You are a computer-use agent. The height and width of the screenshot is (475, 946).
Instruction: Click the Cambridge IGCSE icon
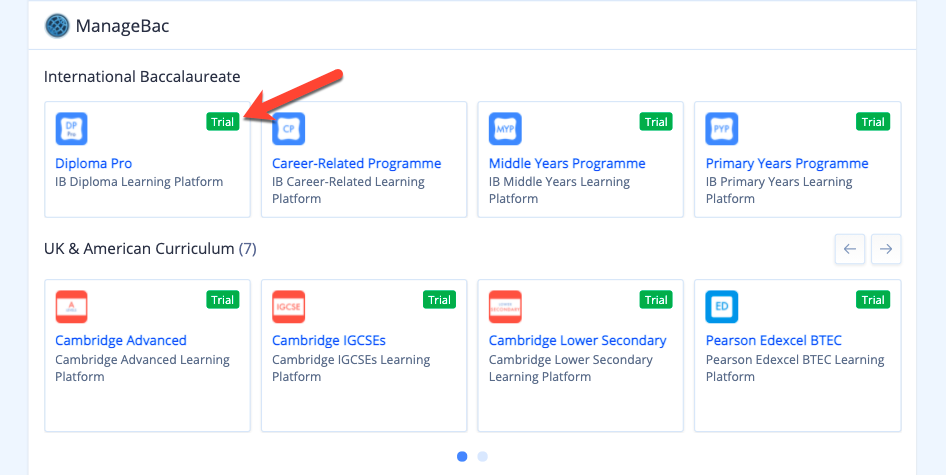pyautogui.click(x=288, y=307)
